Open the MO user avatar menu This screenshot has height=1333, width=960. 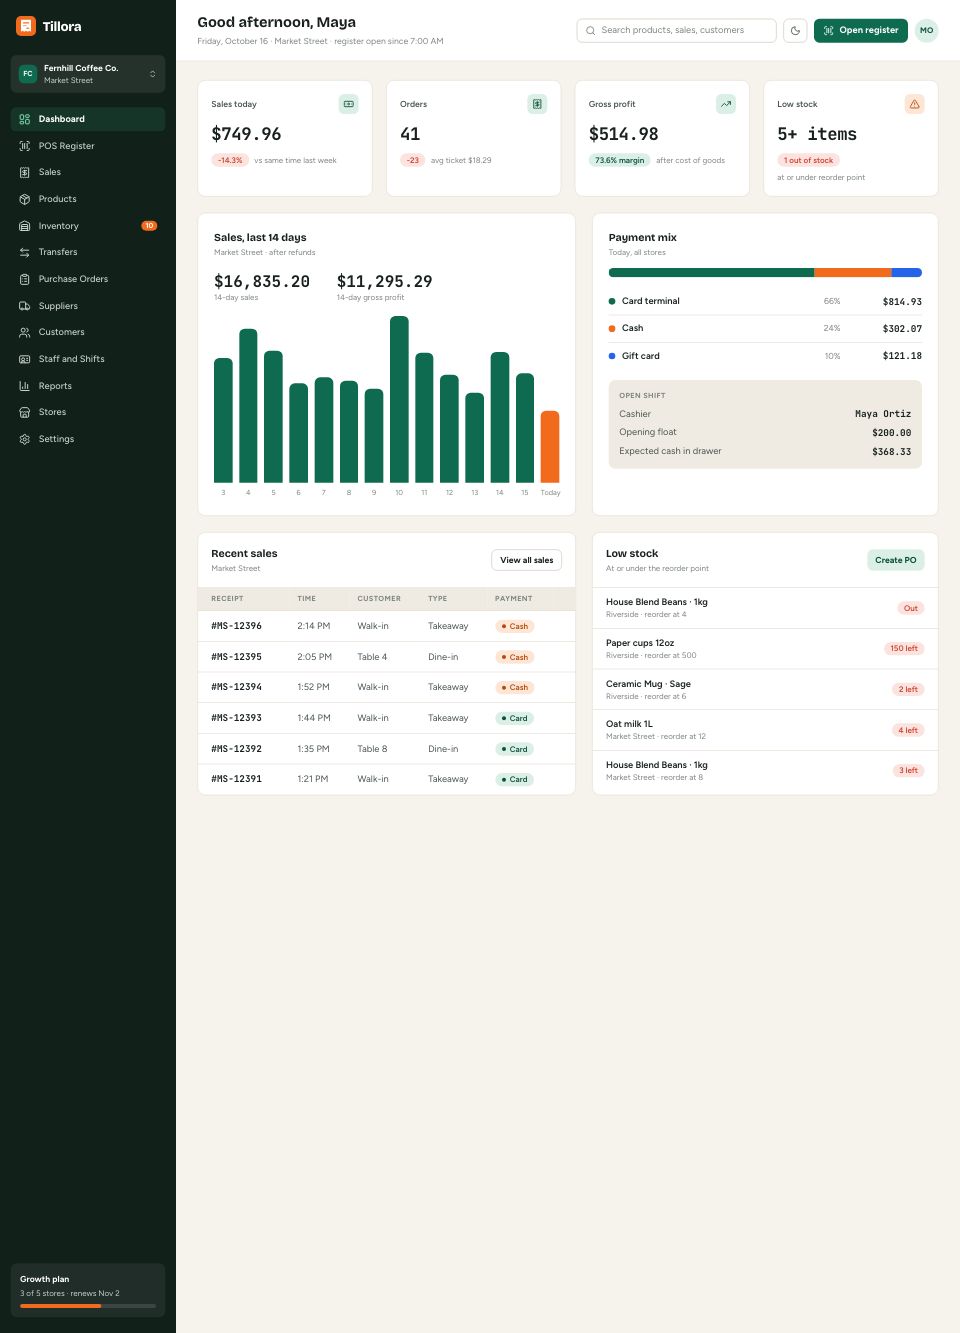click(927, 30)
